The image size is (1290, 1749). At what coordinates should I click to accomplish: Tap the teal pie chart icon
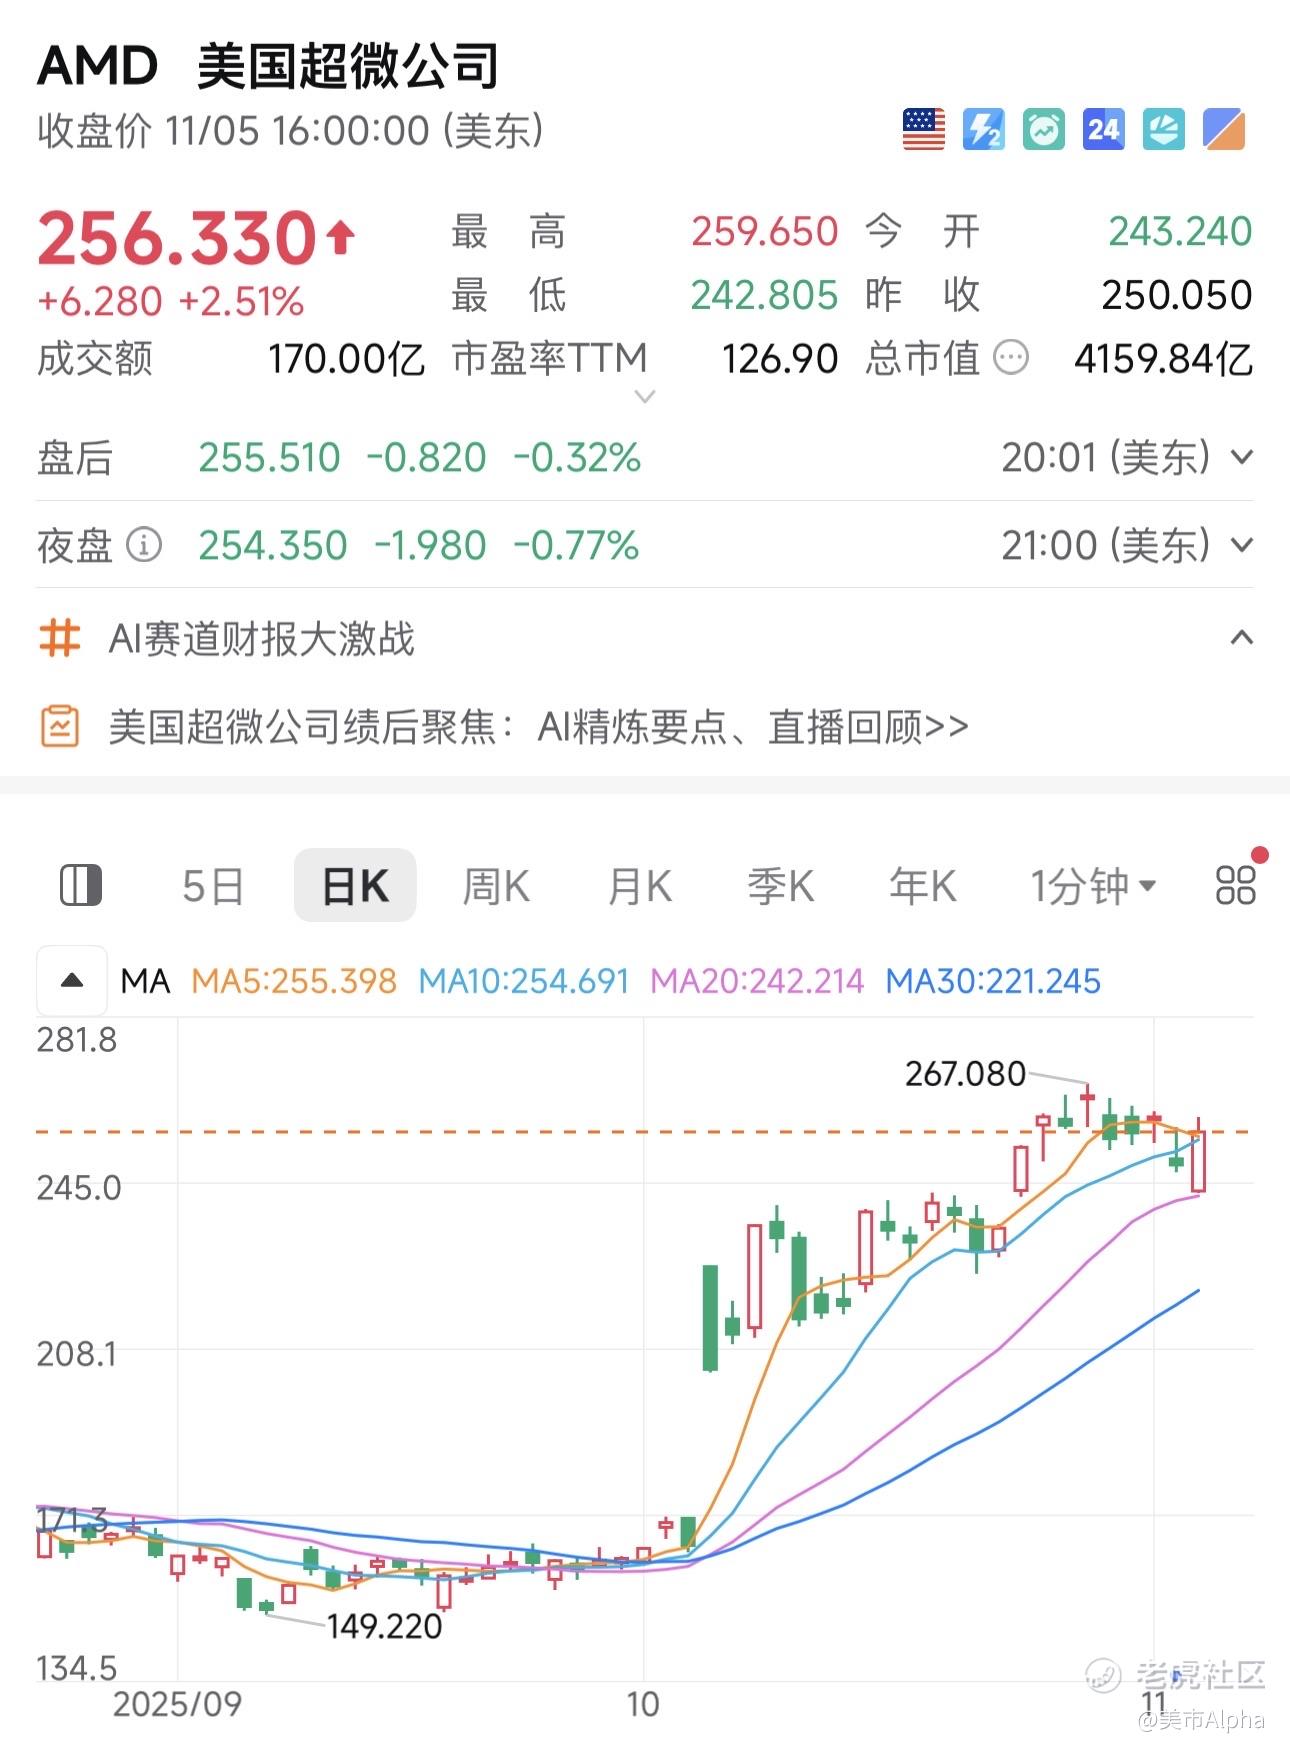point(1163,130)
